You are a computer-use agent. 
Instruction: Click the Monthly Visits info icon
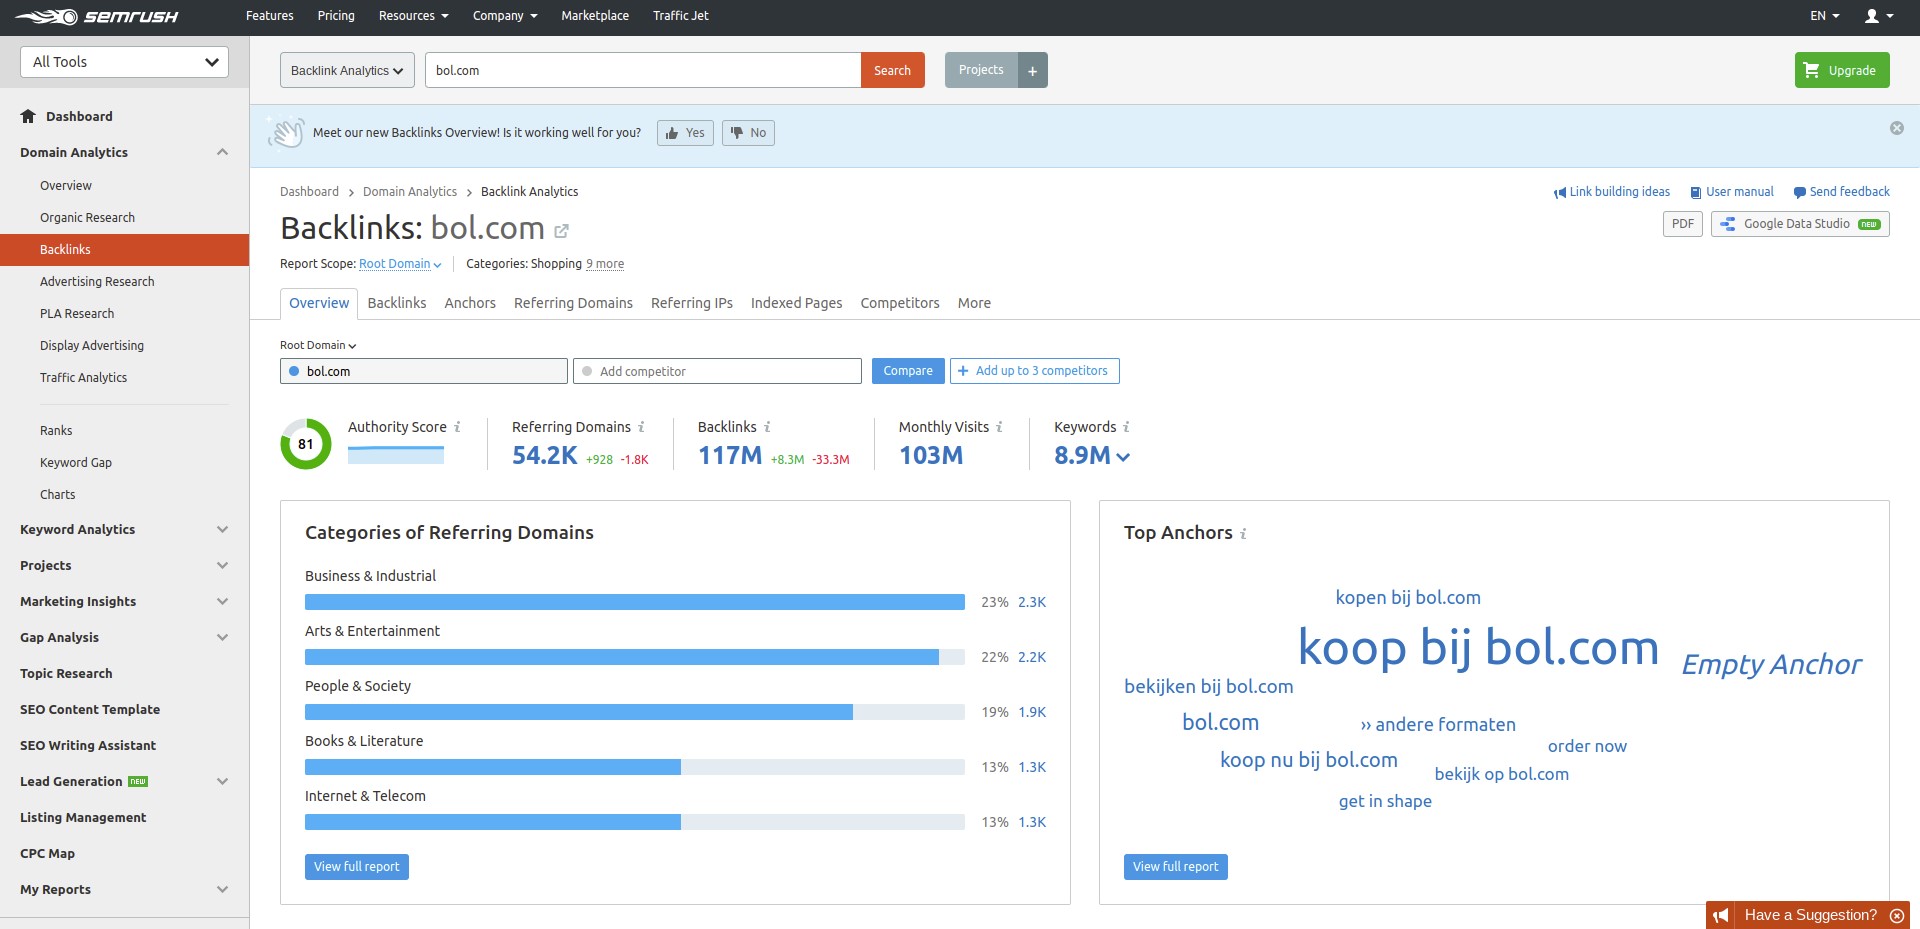[x=999, y=427]
